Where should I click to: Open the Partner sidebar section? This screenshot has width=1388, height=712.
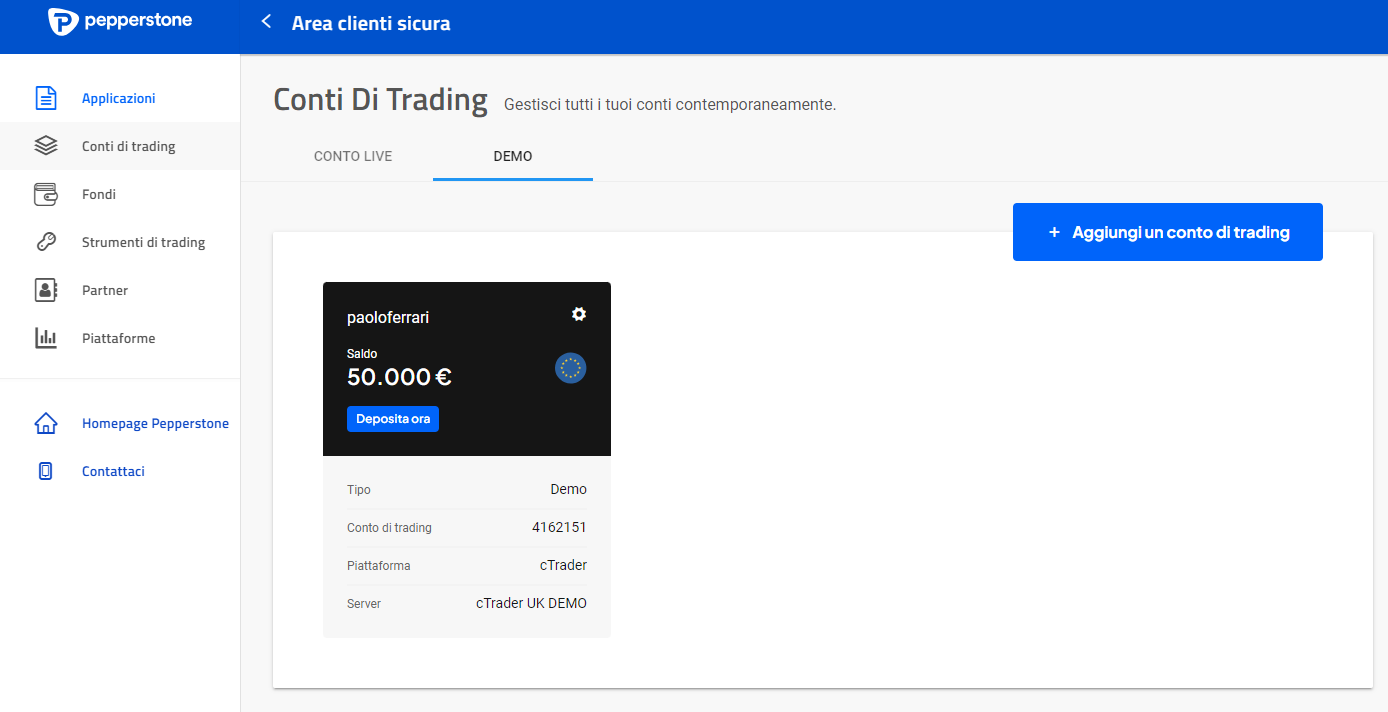(x=120, y=290)
